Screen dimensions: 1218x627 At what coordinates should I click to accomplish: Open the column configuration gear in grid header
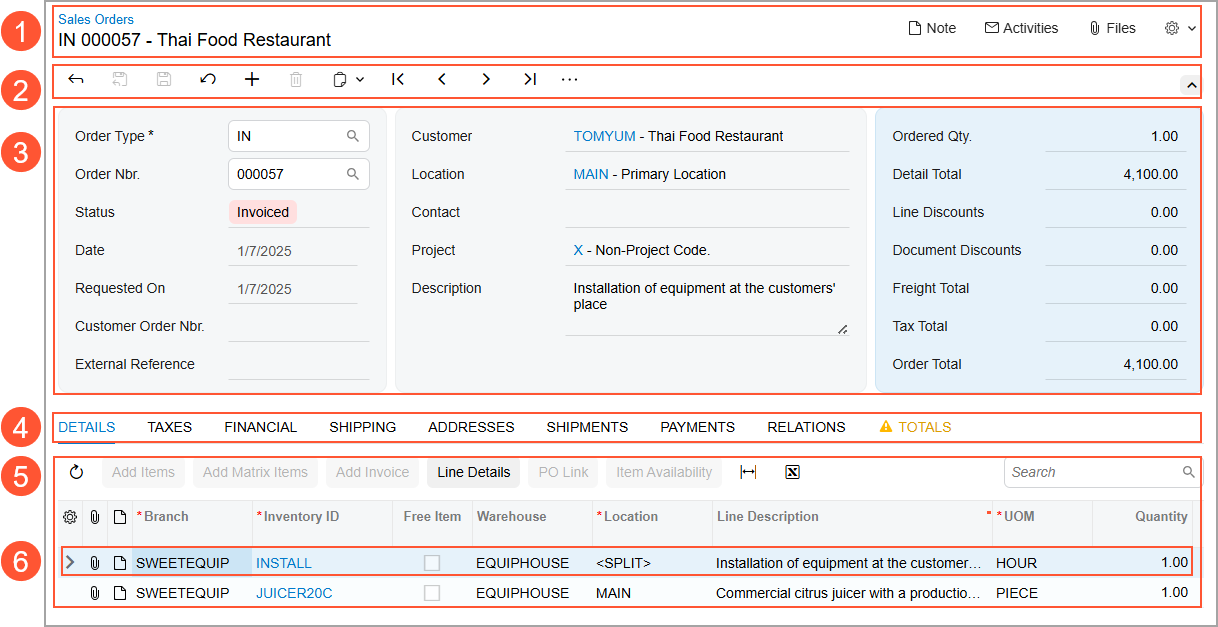[69, 517]
